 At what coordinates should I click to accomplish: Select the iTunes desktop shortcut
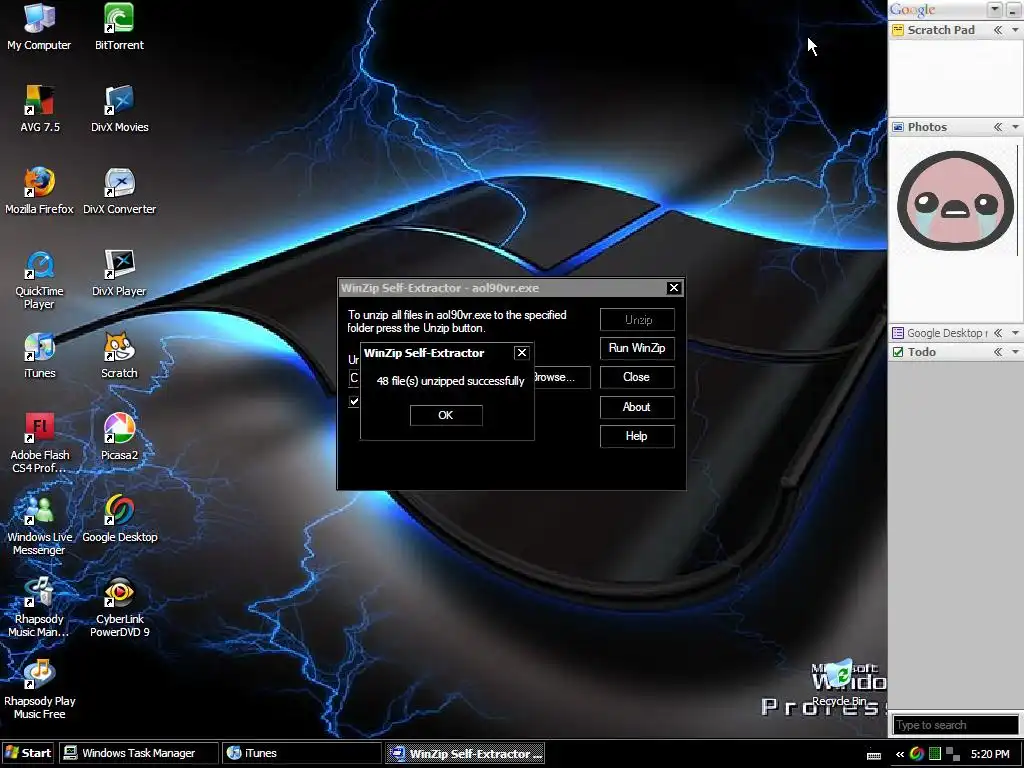tap(39, 355)
